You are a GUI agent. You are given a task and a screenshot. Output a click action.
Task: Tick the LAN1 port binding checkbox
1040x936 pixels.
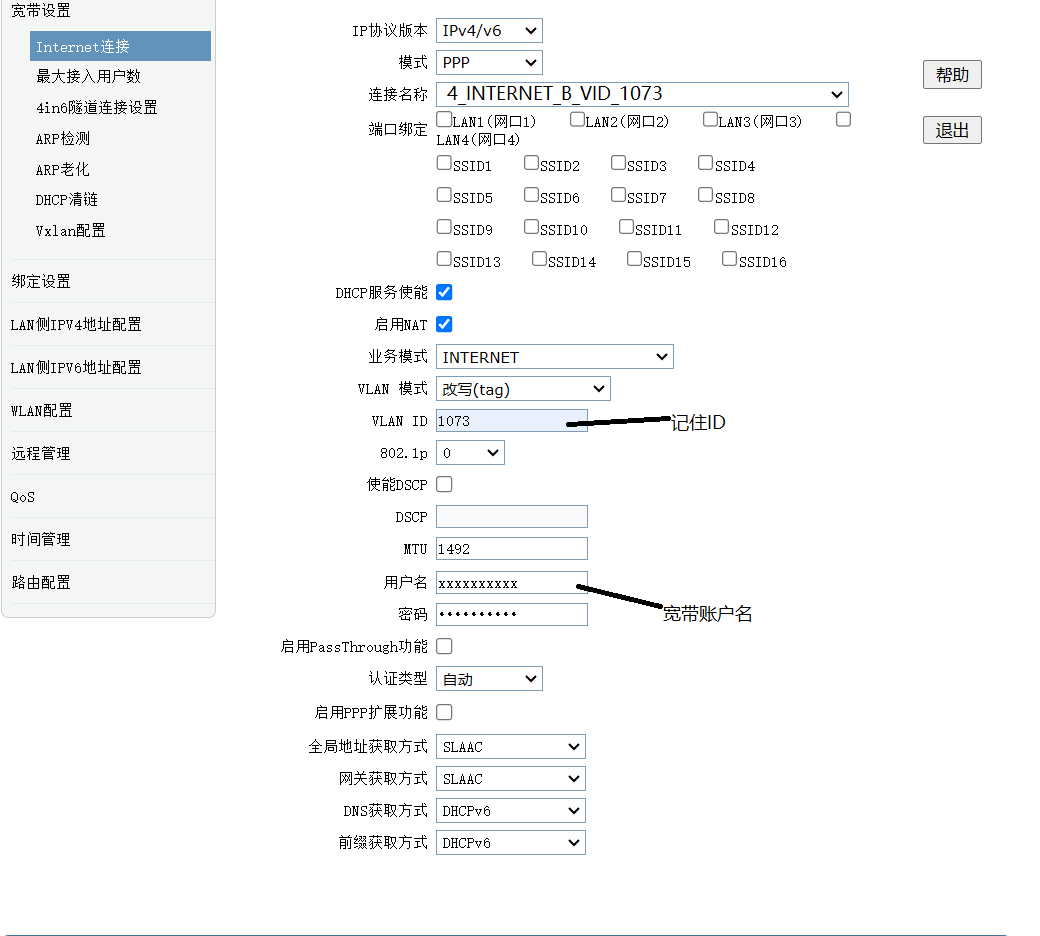[444, 120]
